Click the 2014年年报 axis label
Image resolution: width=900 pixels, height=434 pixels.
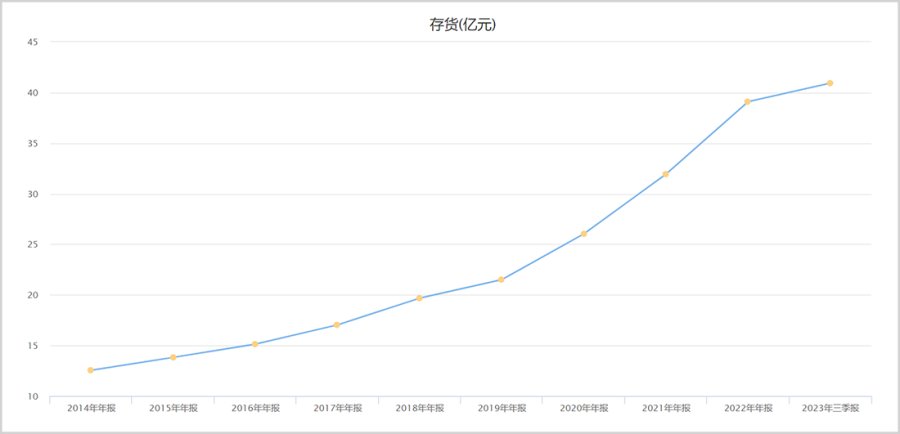point(91,408)
